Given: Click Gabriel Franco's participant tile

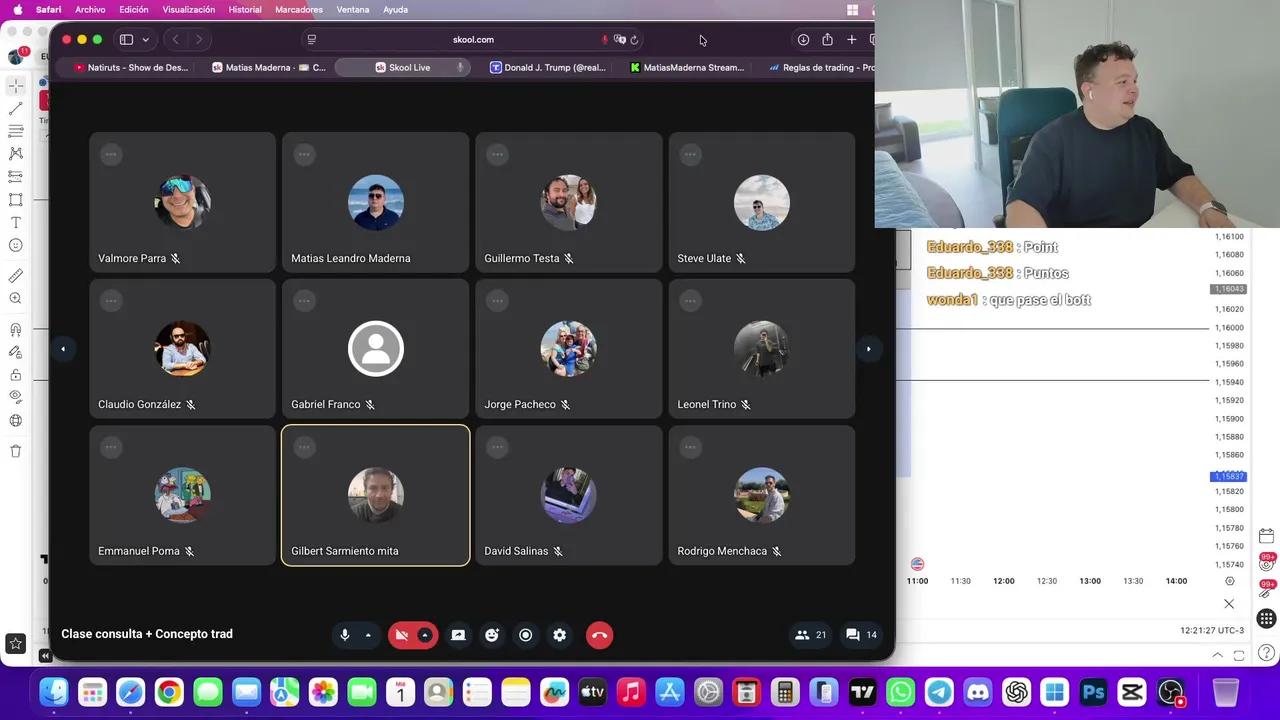Looking at the screenshot, I should pos(375,348).
